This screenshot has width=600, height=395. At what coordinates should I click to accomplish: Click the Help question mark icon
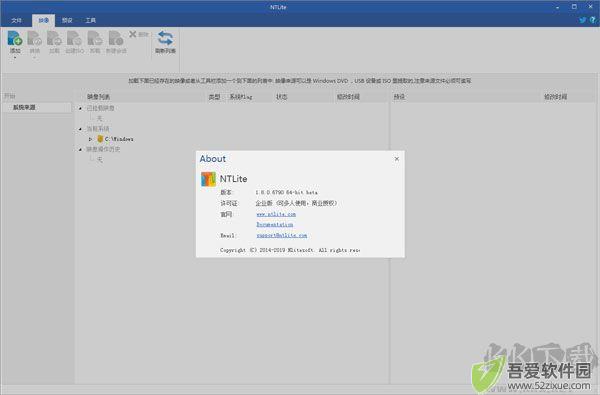pyautogui.click(x=592, y=20)
